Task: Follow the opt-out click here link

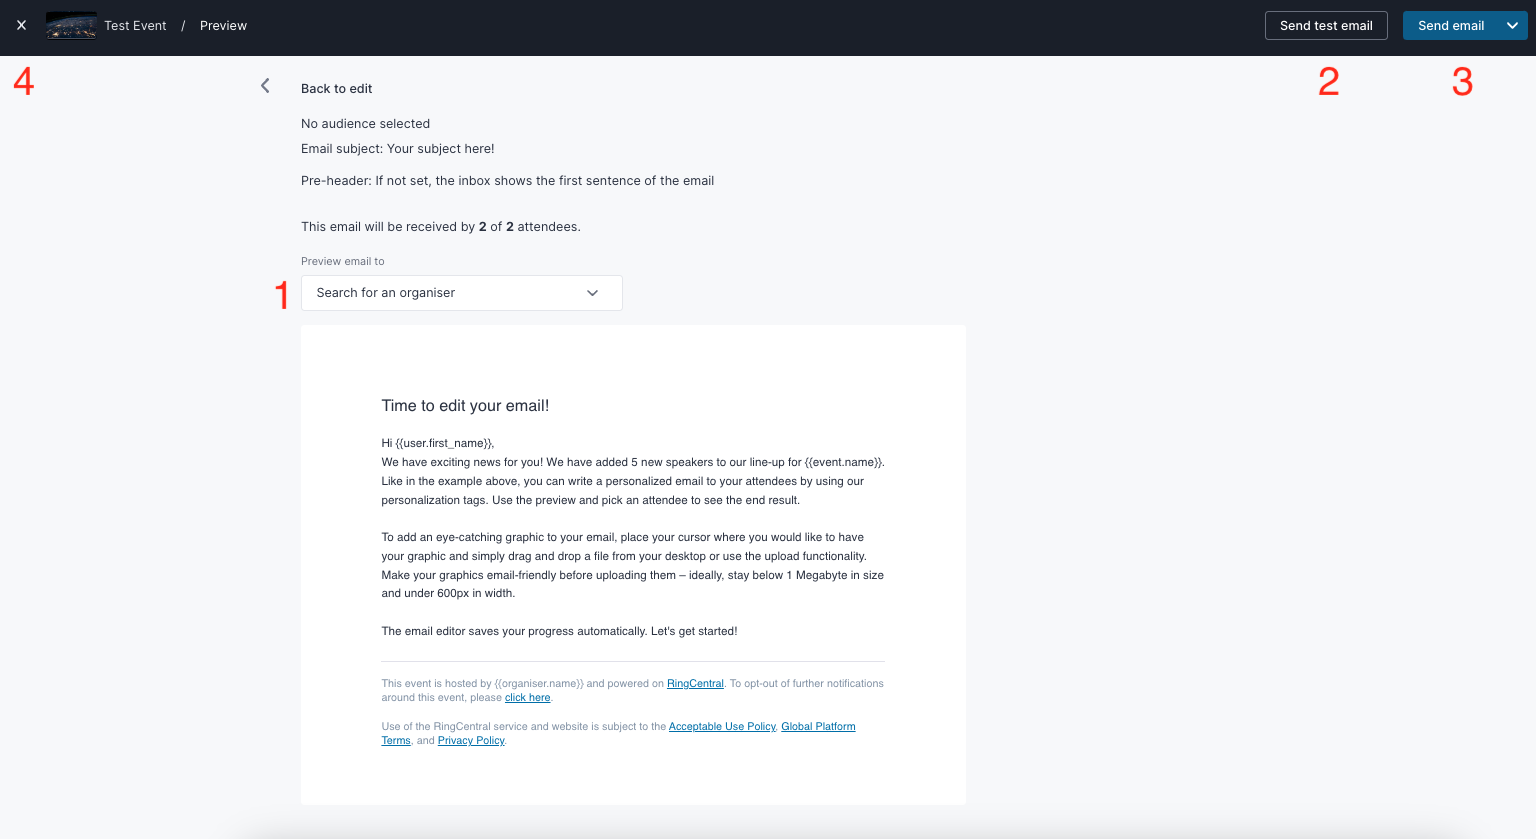Action: click(x=528, y=698)
